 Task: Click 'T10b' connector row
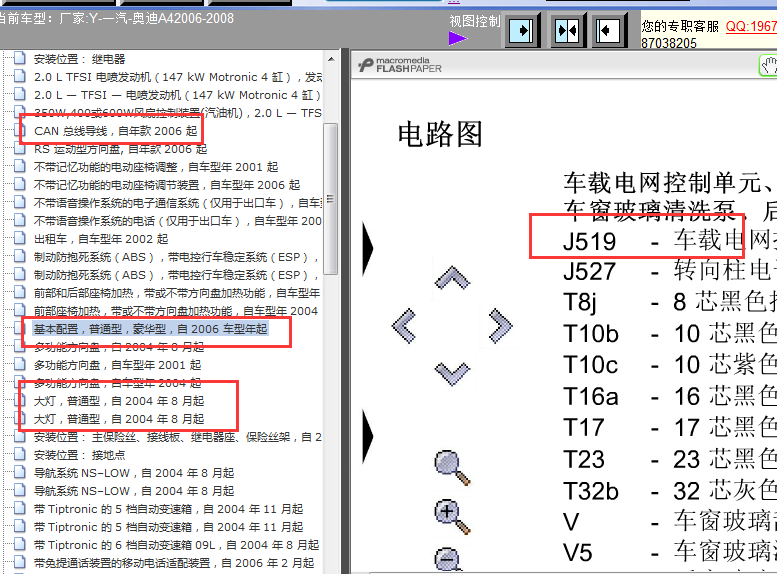click(669, 334)
